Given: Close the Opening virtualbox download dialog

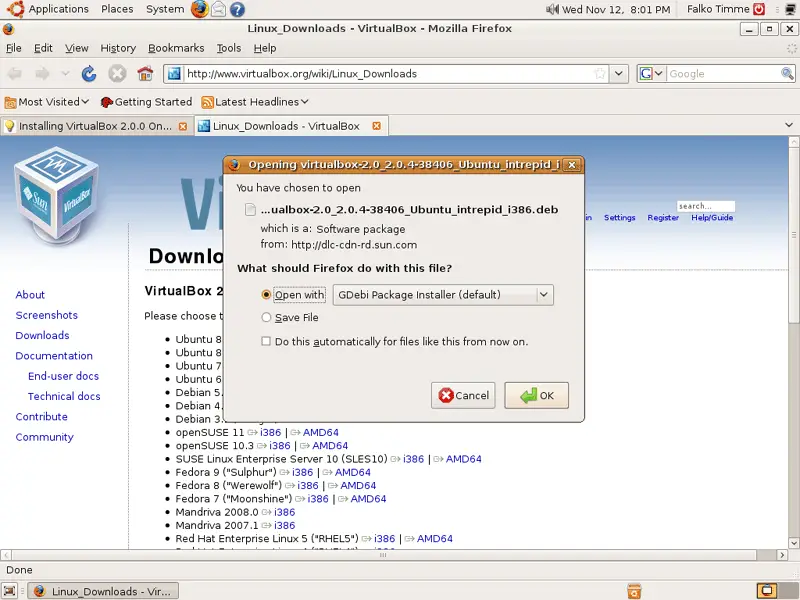Looking at the screenshot, I should click(x=572, y=165).
